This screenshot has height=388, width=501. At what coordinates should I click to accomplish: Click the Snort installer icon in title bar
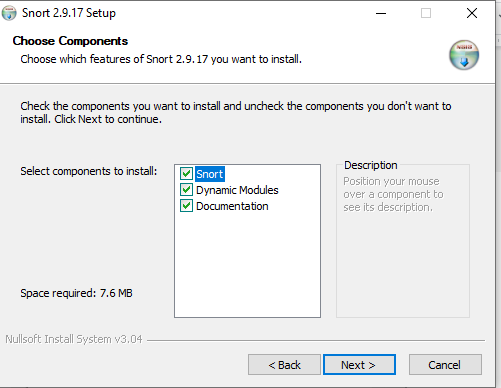pos(9,13)
